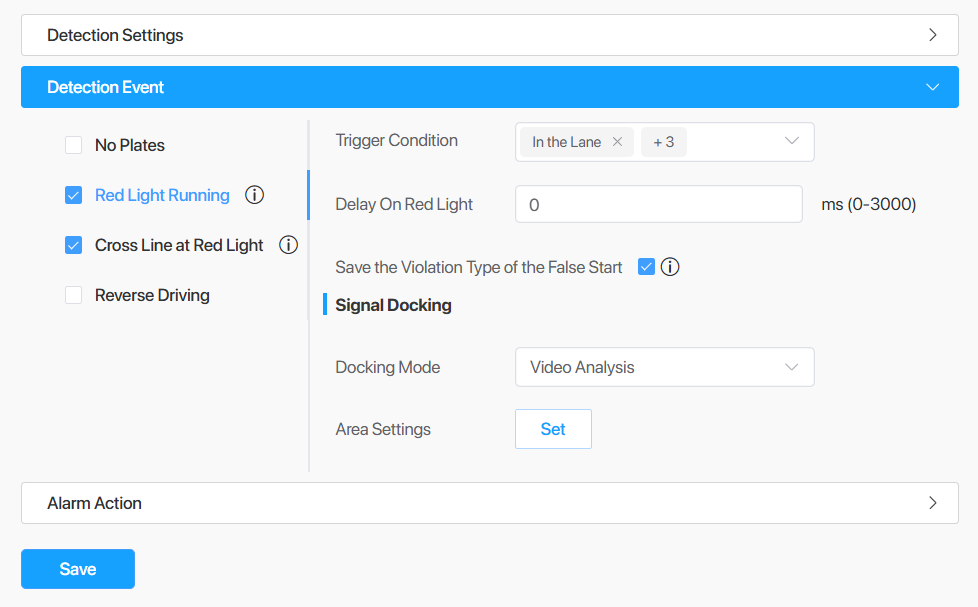Click the Delay On Red Light label
978x607 pixels.
(x=404, y=204)
